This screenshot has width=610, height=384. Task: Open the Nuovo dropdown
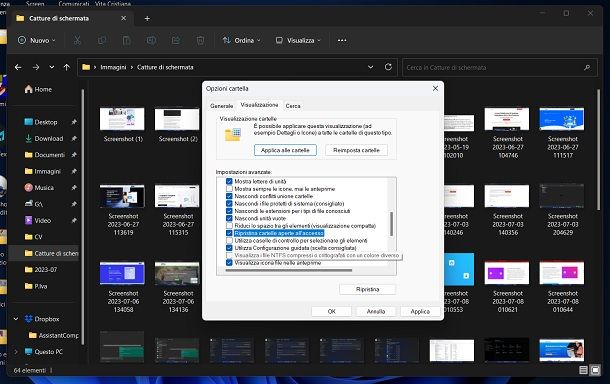click(37, 40)
